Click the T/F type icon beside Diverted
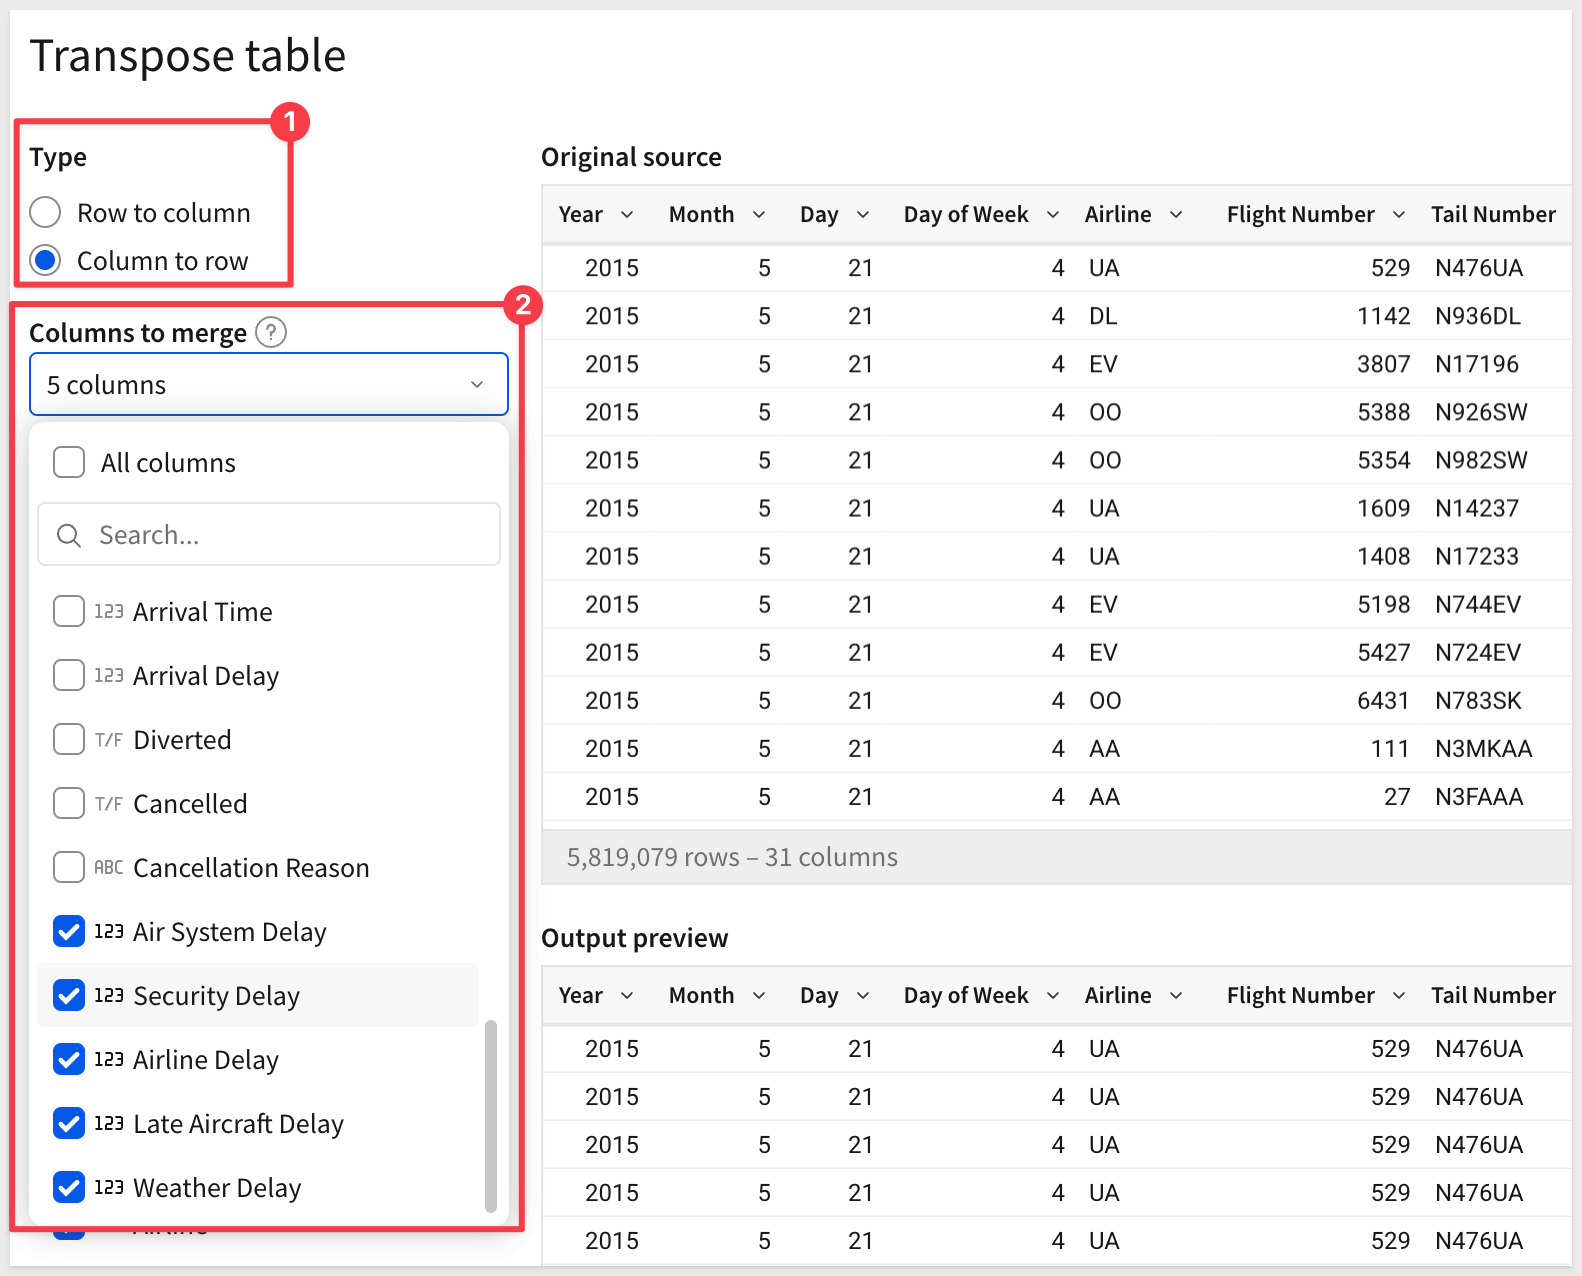 tap(109, 740)
